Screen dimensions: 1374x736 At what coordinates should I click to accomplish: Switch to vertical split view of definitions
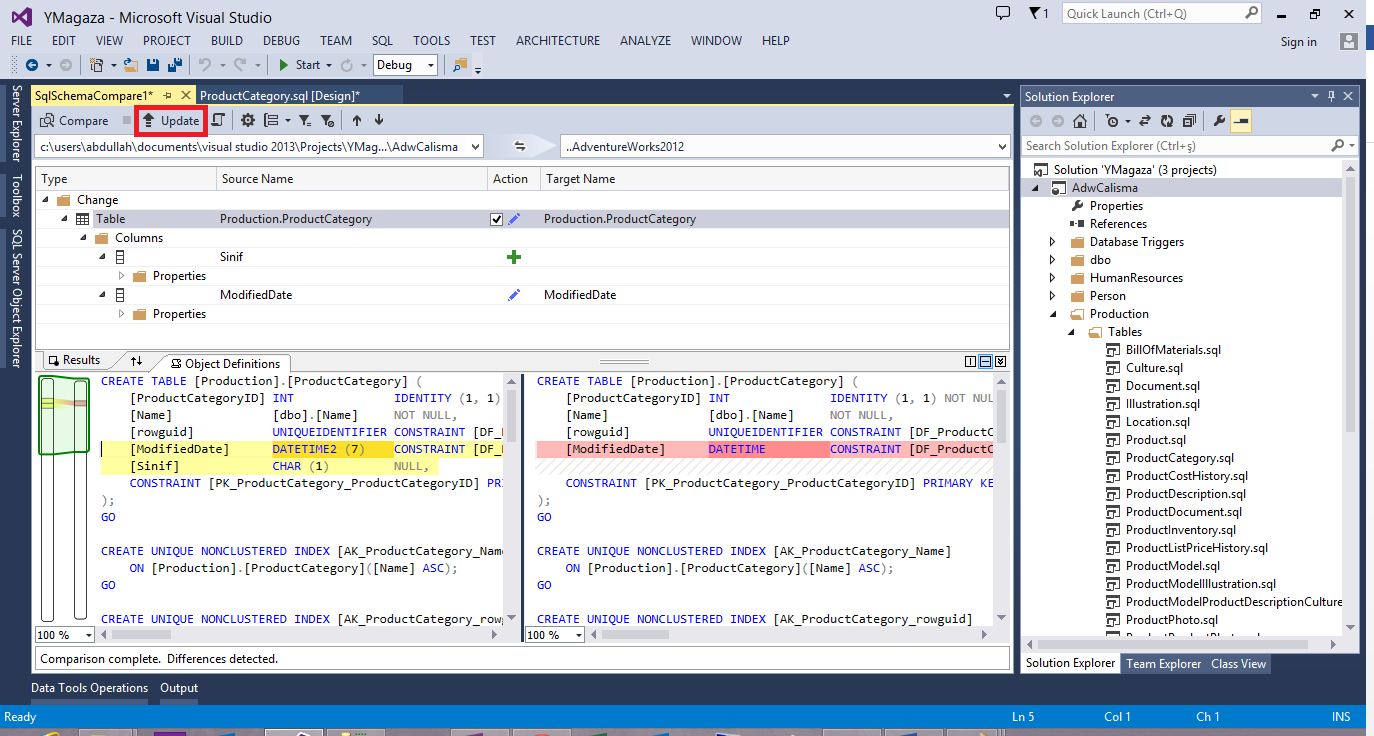pos(970,362)
